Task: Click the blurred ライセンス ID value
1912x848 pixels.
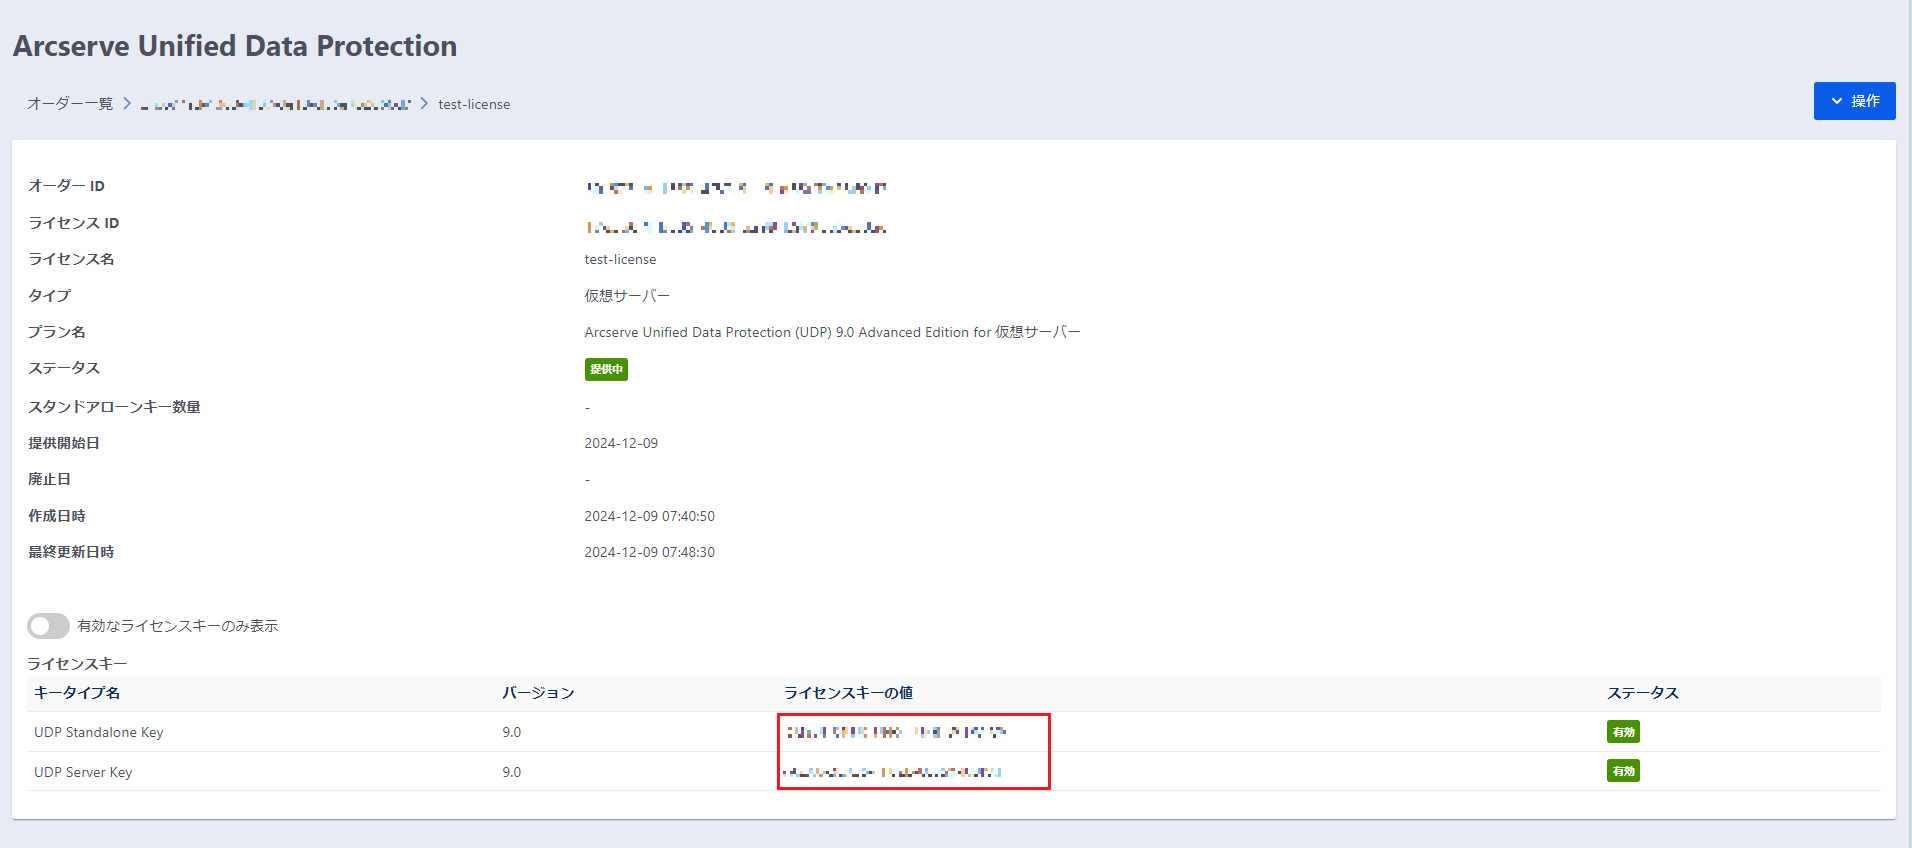Action: (736, 227)
